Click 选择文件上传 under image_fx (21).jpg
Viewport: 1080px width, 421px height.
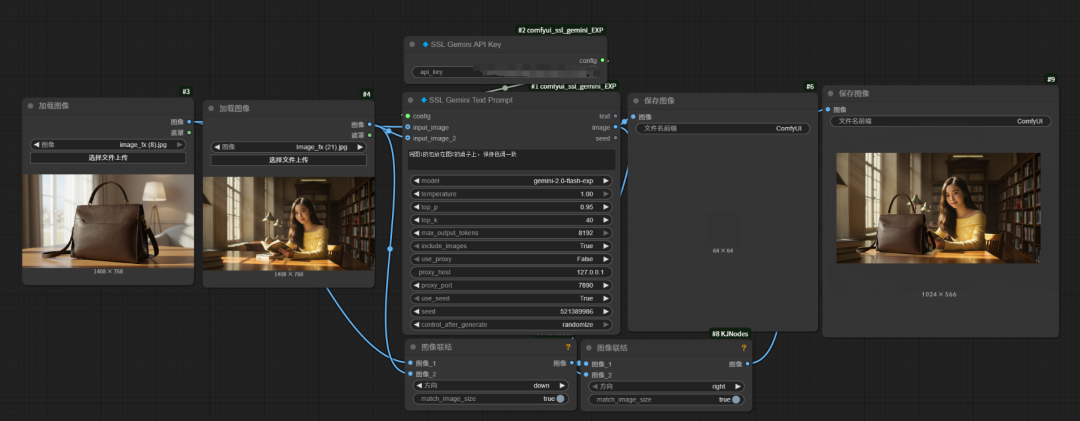coord(289,160)
